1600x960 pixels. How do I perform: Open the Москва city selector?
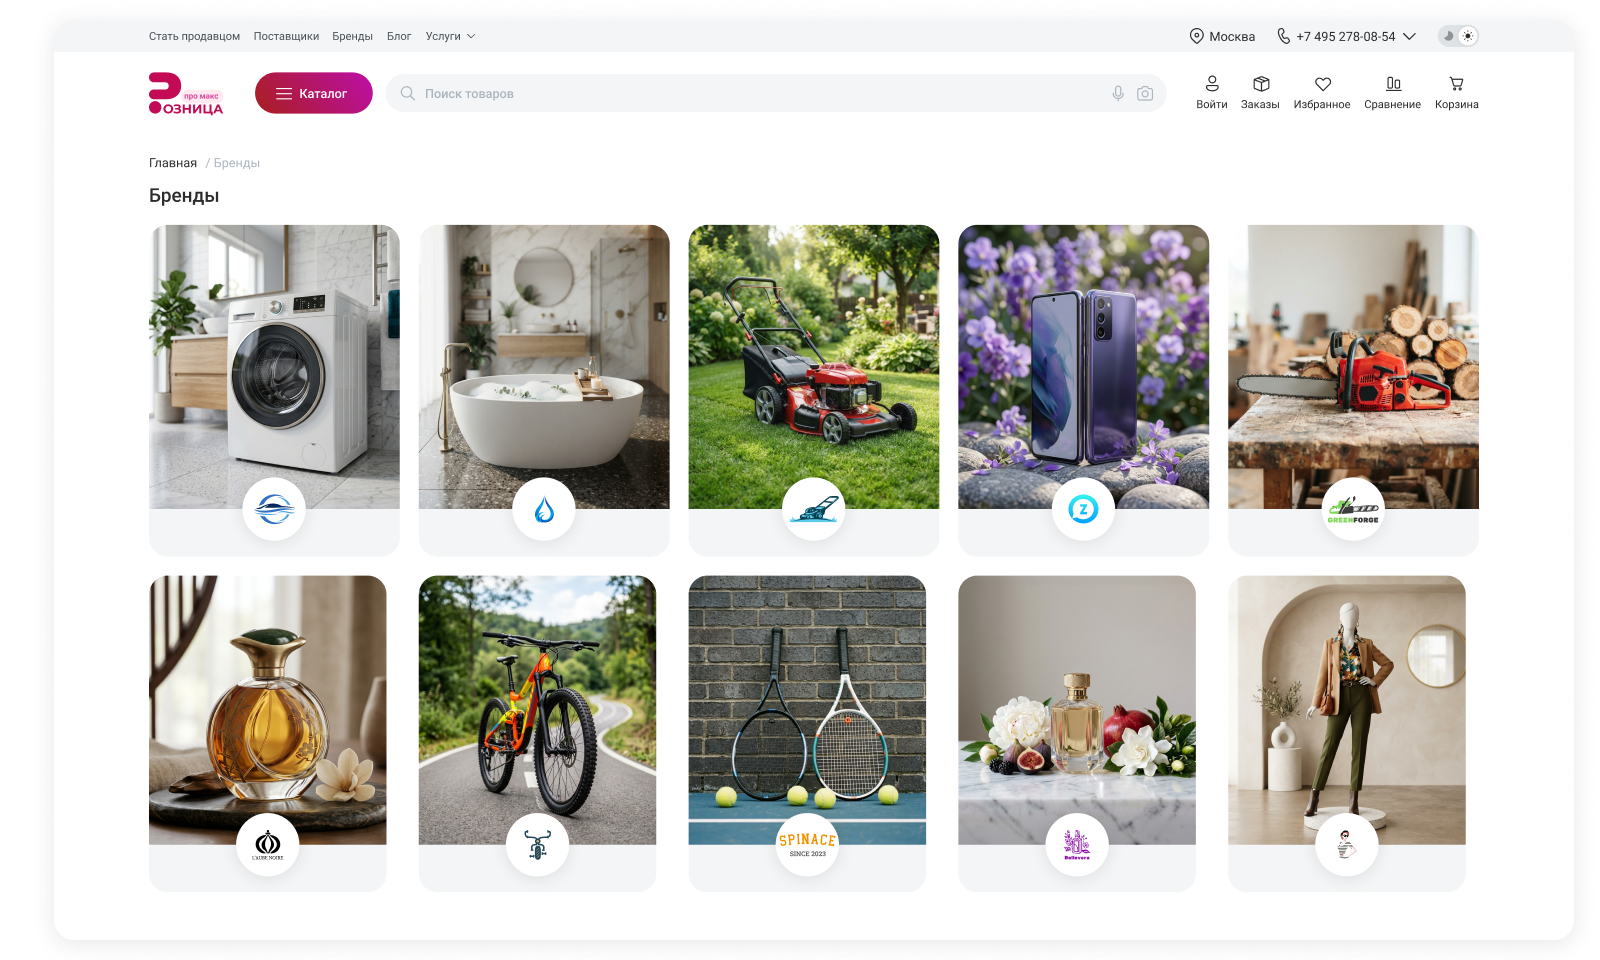click(x=1222, y=36)
